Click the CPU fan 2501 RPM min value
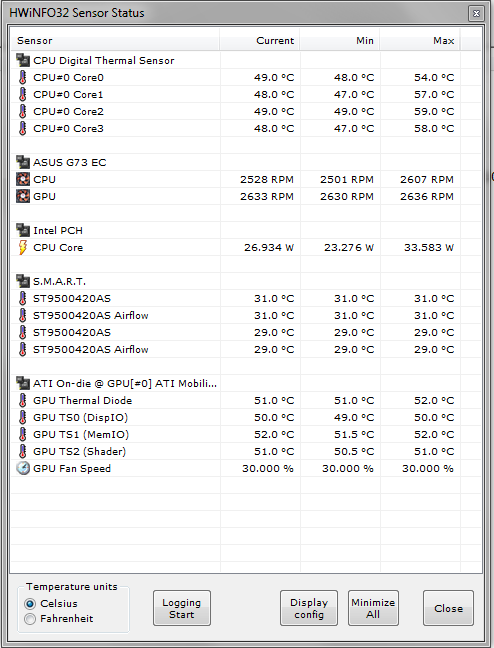Image resolution: width=494 pixels, height=648 pixels. (x=347, y=180)
